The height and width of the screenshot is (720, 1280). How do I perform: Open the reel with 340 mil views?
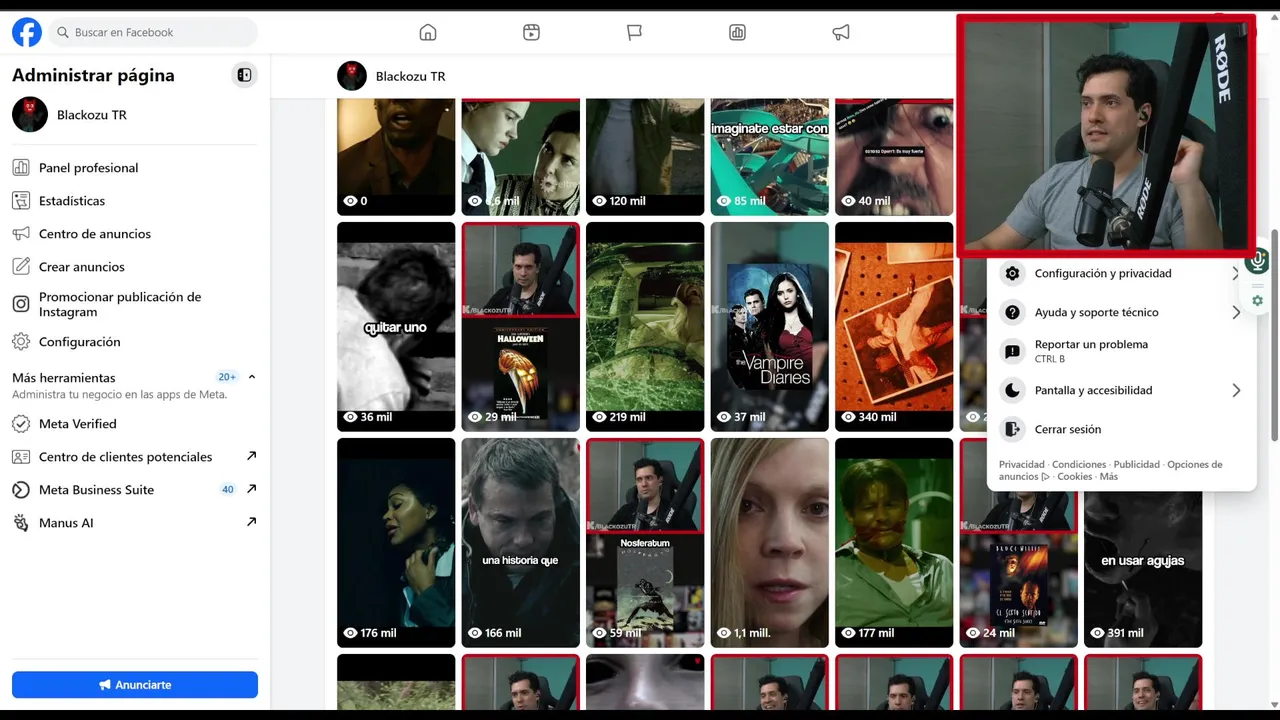click(x=894, y=327)
